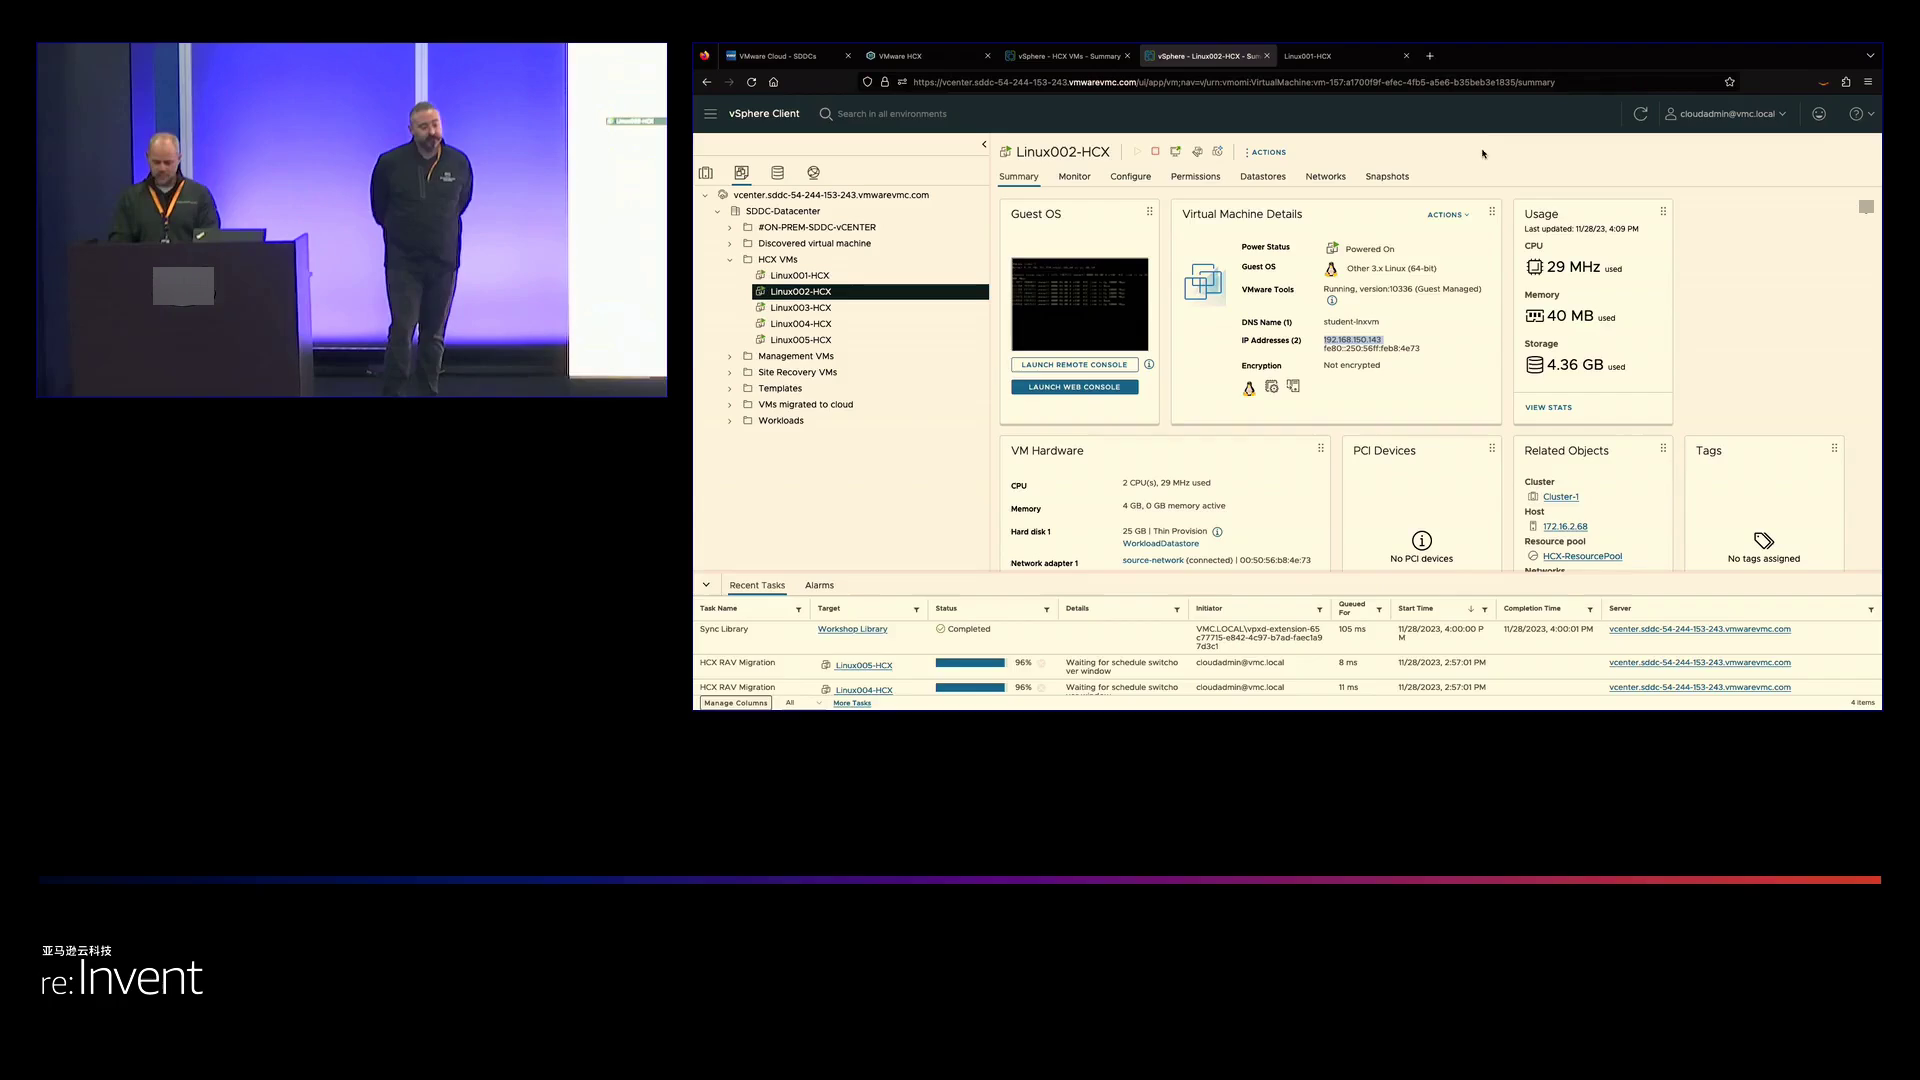The width and height of the screenshot is (1920, 1080).
Task: Collapse the Recent Tasks panel
Action: [x=706, y=585]
